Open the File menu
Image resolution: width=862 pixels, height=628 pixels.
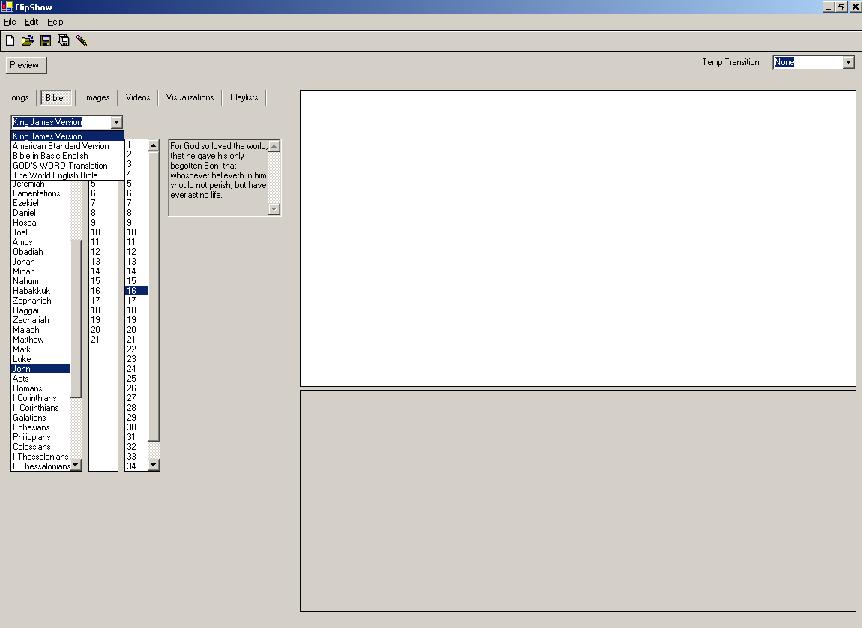10,21
